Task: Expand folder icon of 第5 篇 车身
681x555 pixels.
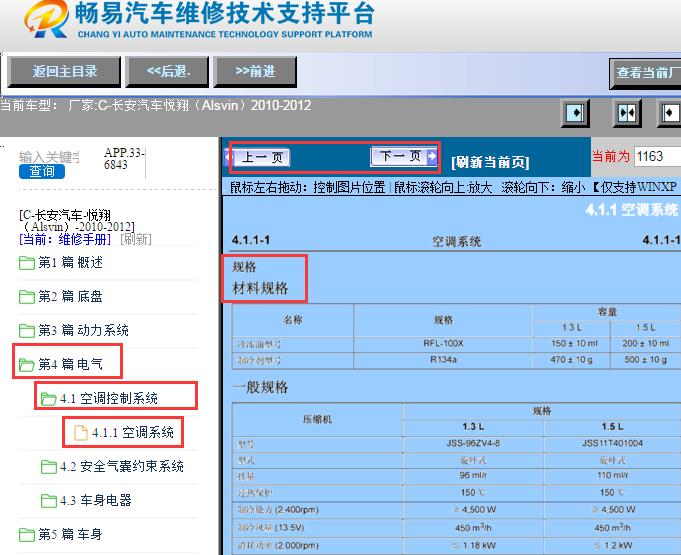Action: [27, 534]
